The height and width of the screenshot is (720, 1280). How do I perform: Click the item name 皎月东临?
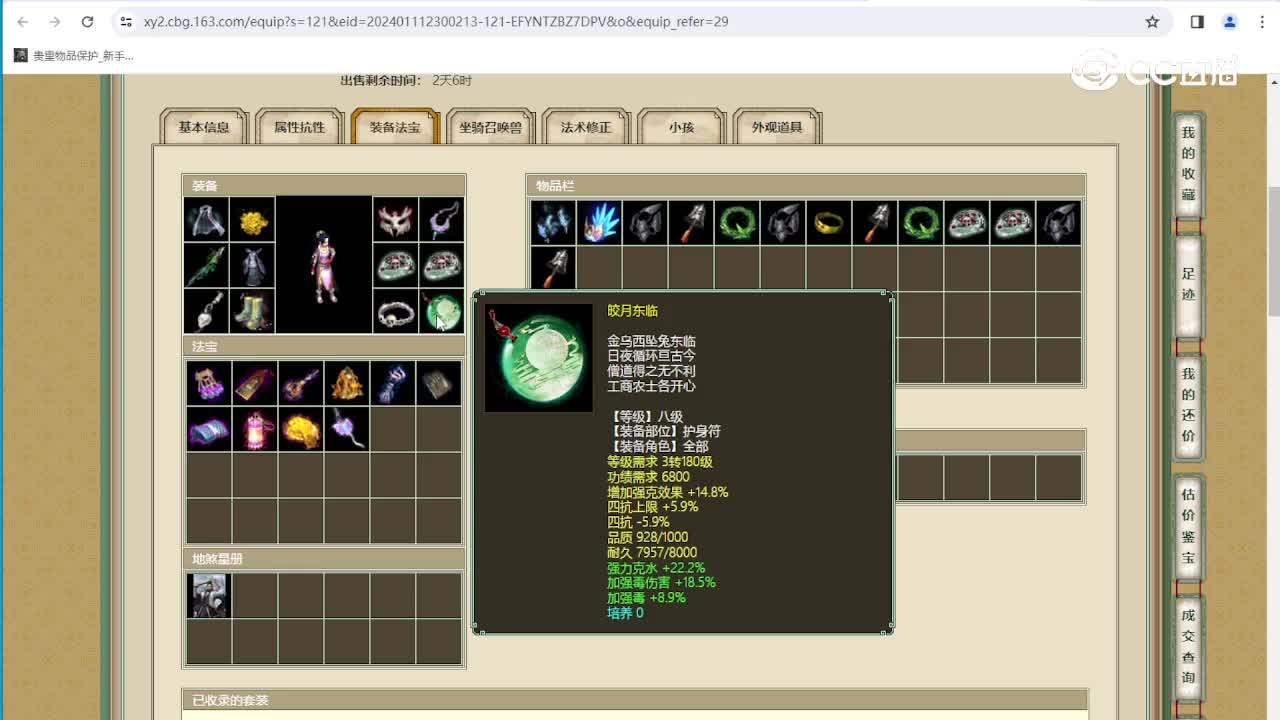(632, 311)
